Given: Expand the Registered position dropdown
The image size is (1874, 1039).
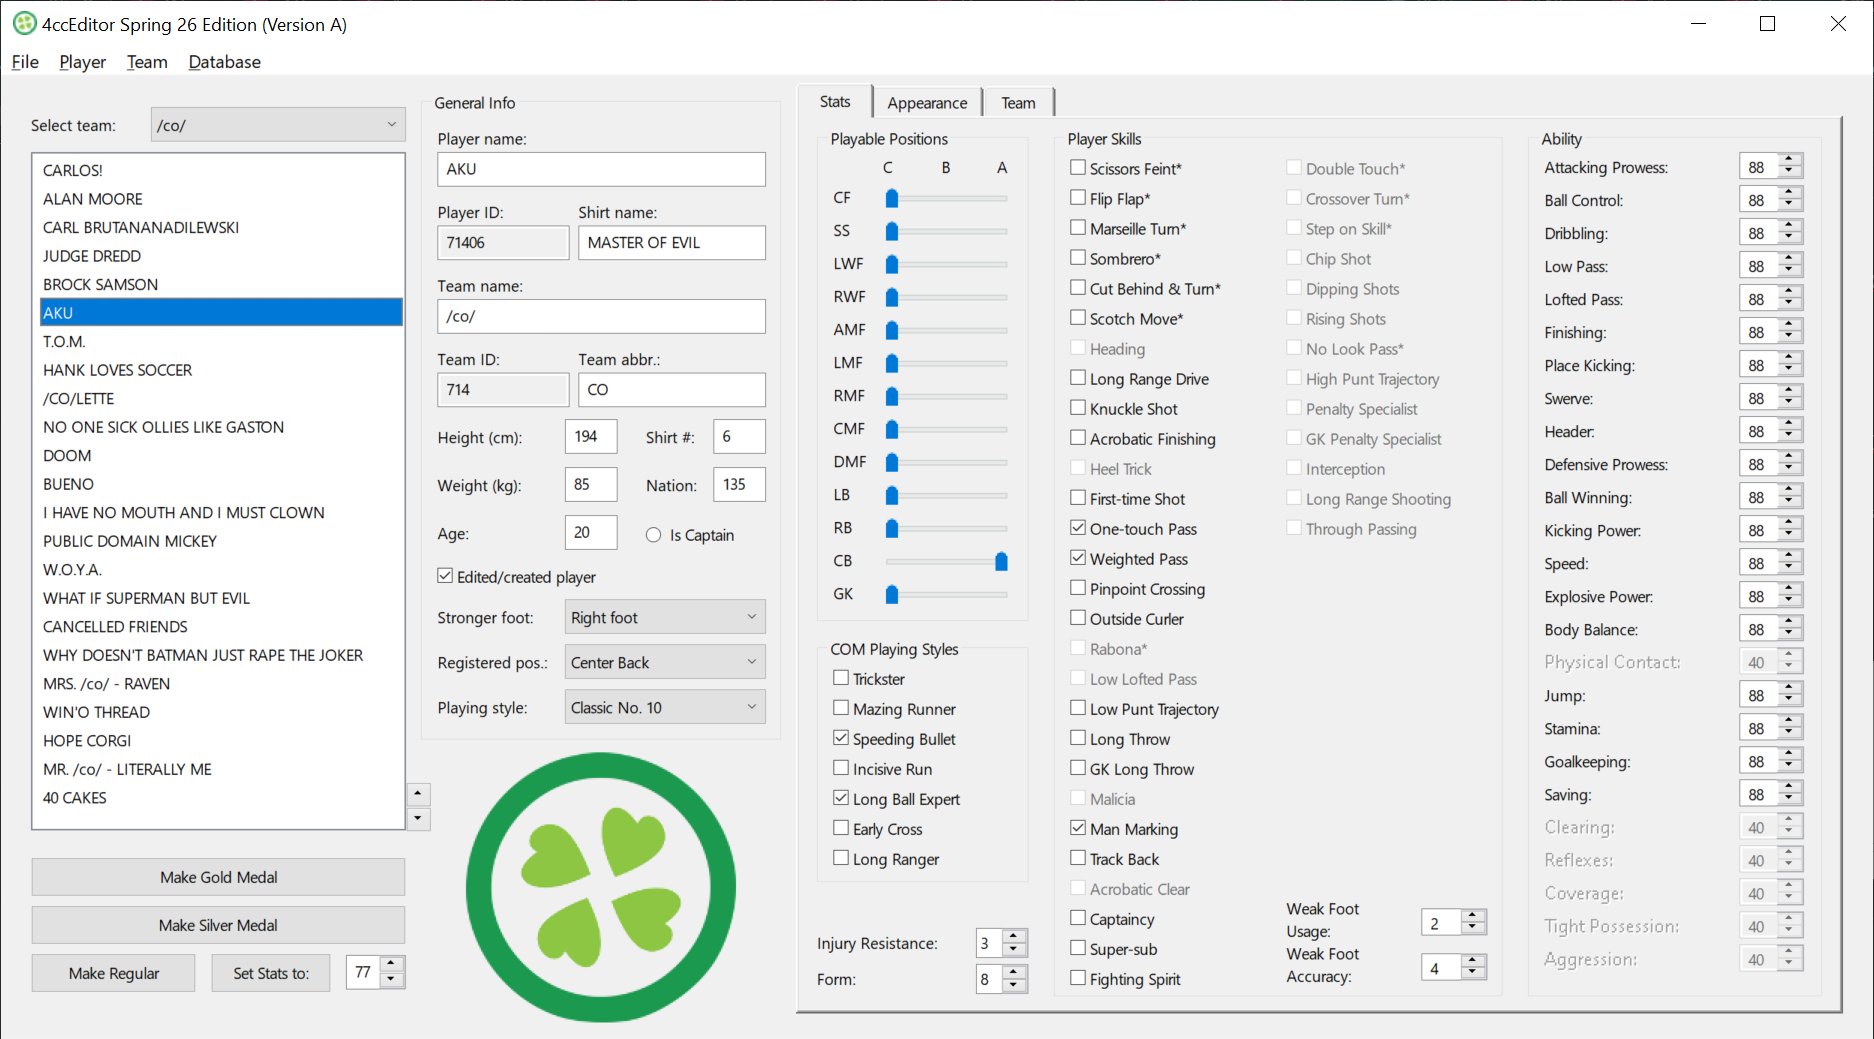Looking at the screenshot, I should [665, 662].
